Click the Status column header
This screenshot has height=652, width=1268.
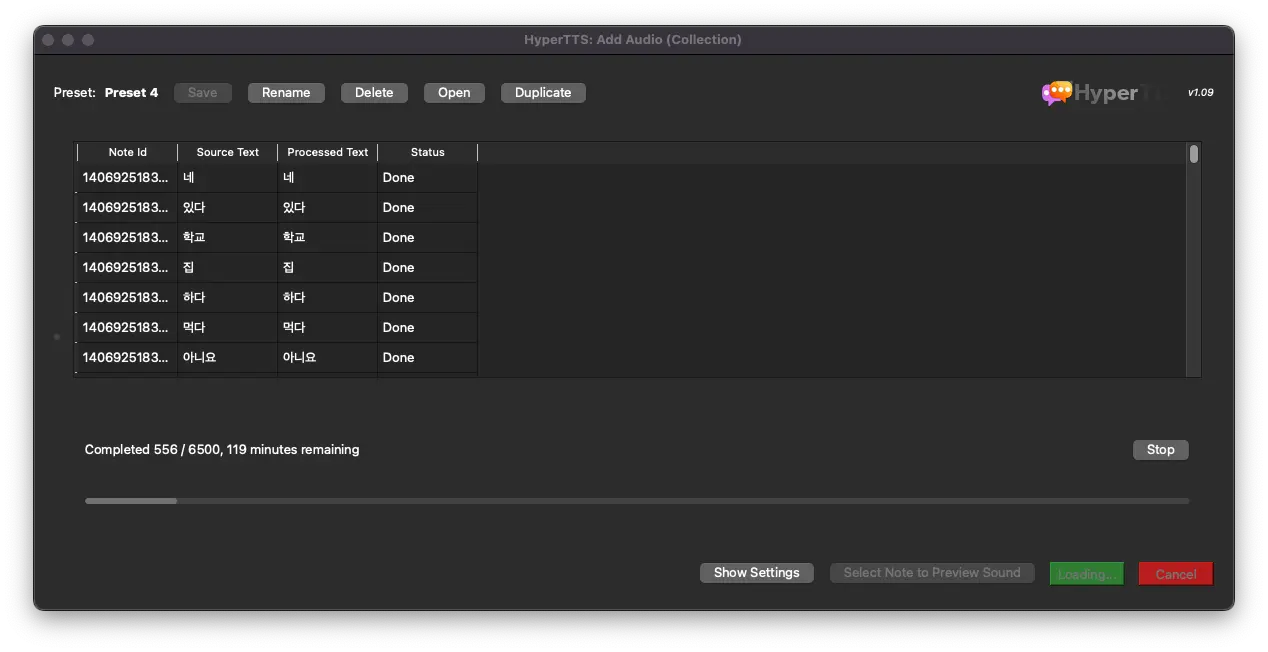pos(428,153)
